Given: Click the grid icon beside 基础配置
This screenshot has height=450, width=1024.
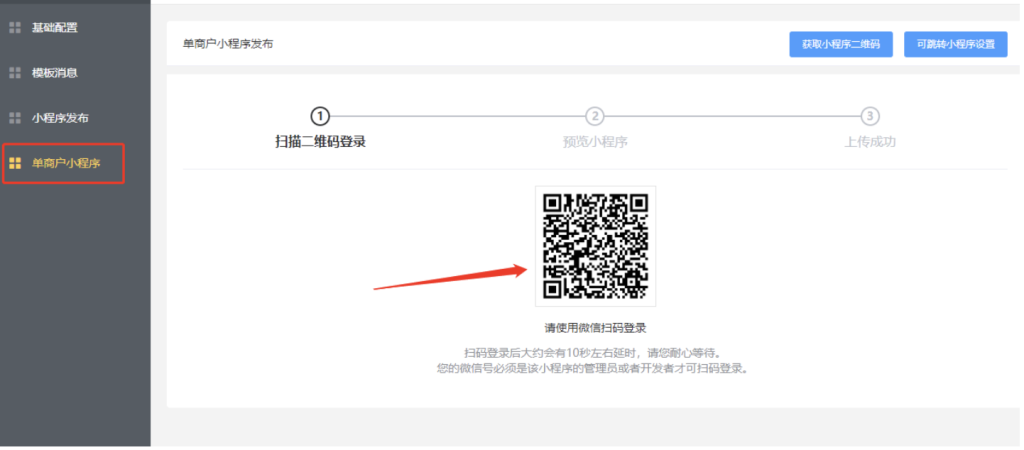Looking at the screenshot, I should (x=15, y=27).
